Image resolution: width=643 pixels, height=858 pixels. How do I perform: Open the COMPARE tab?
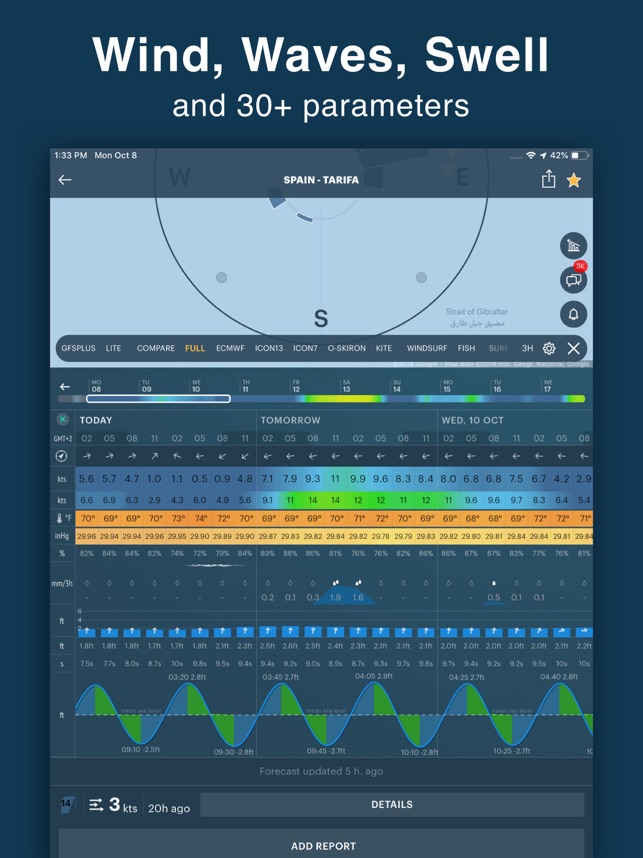155,348
